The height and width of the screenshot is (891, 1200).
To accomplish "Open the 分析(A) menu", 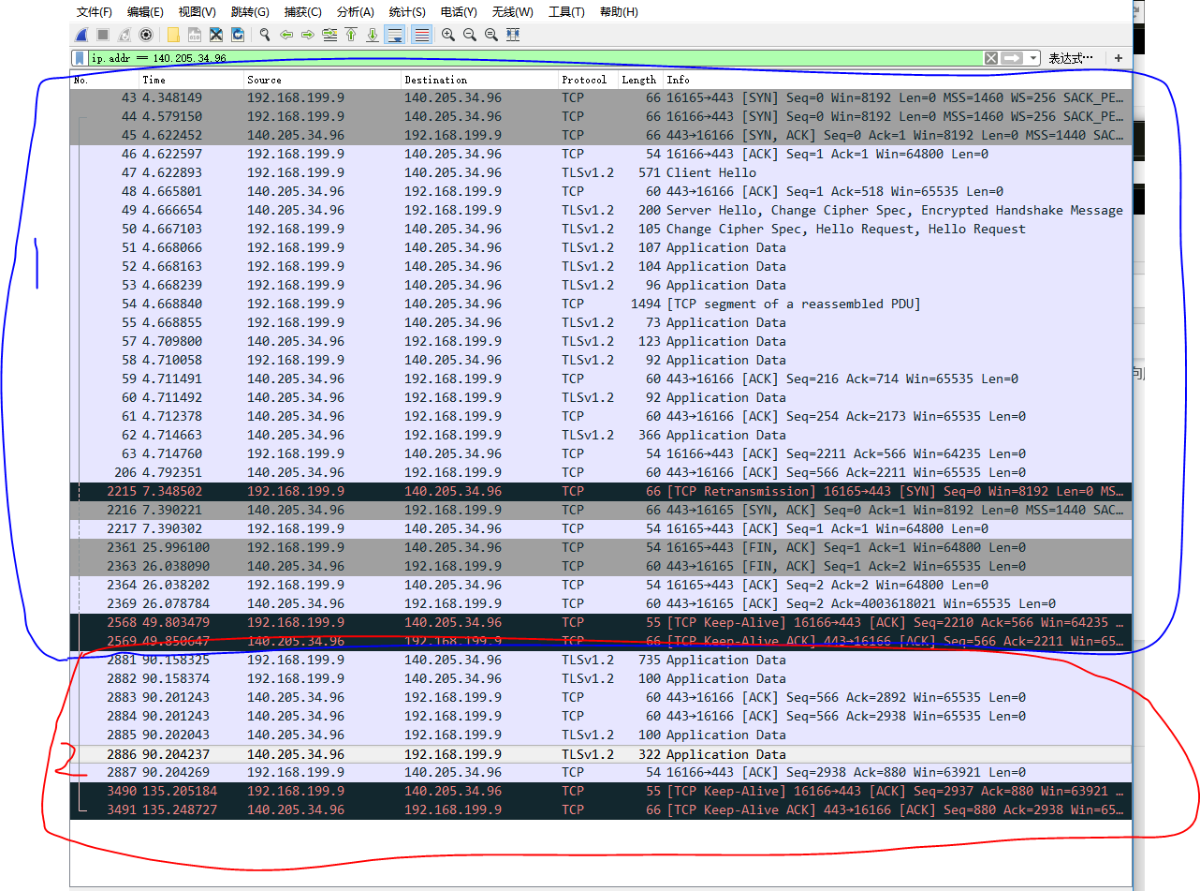I will pos(355,12).
